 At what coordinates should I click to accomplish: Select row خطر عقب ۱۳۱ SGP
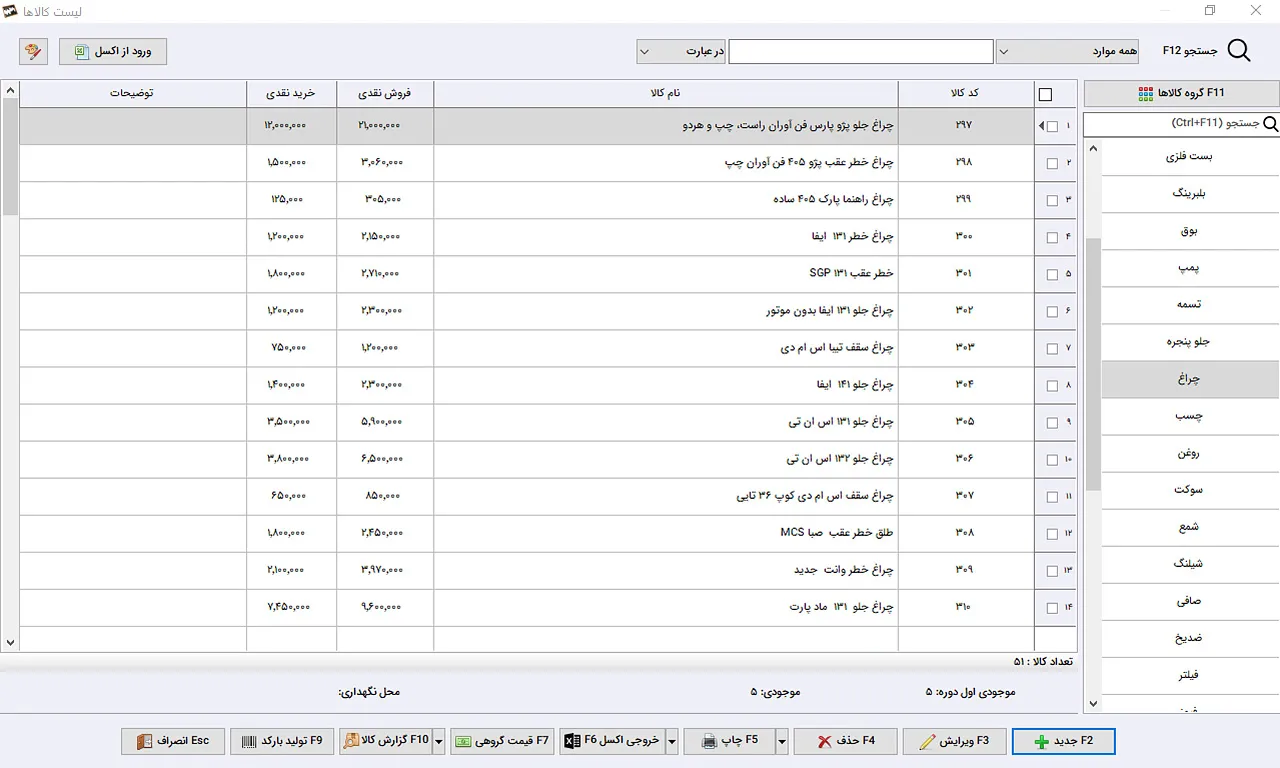[548, 274]
